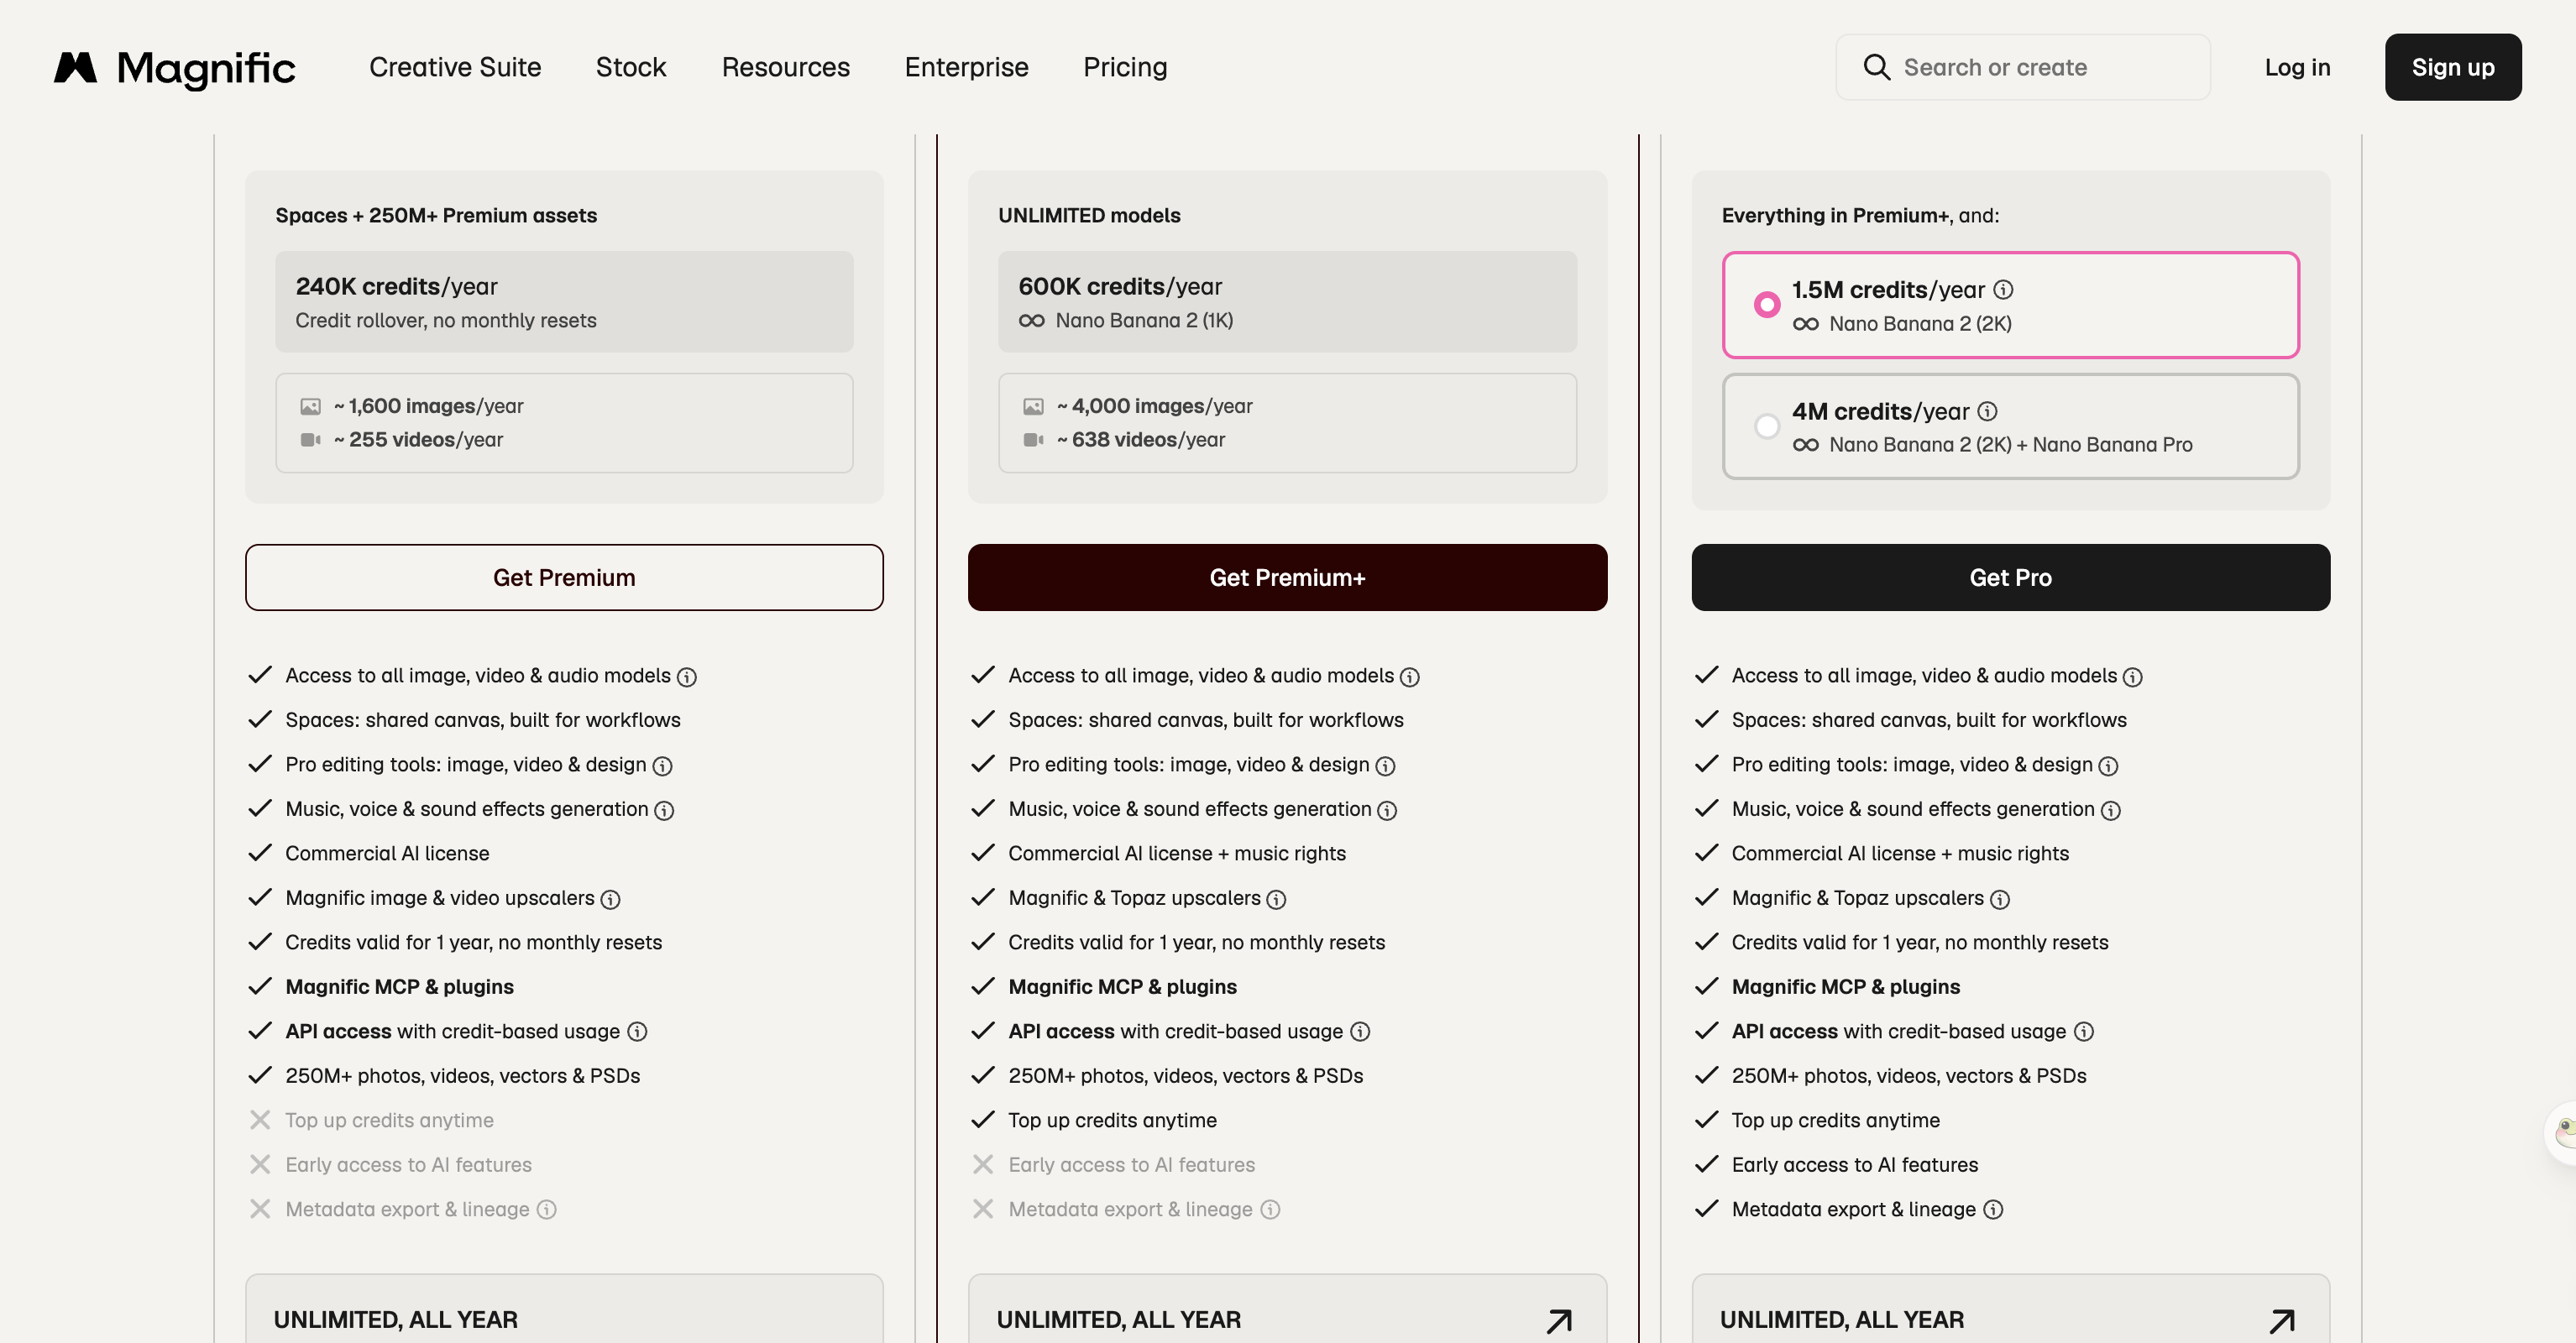Click "Credit rollover, no monthly resets" text
The height and width of the screenshot is (1343, 2576).
(x=446, y=320)
